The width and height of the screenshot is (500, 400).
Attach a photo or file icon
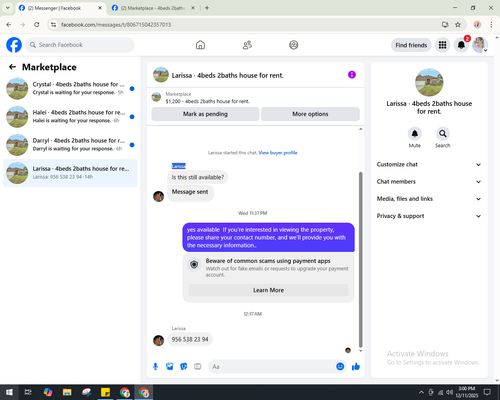click(x=170, y=367)
